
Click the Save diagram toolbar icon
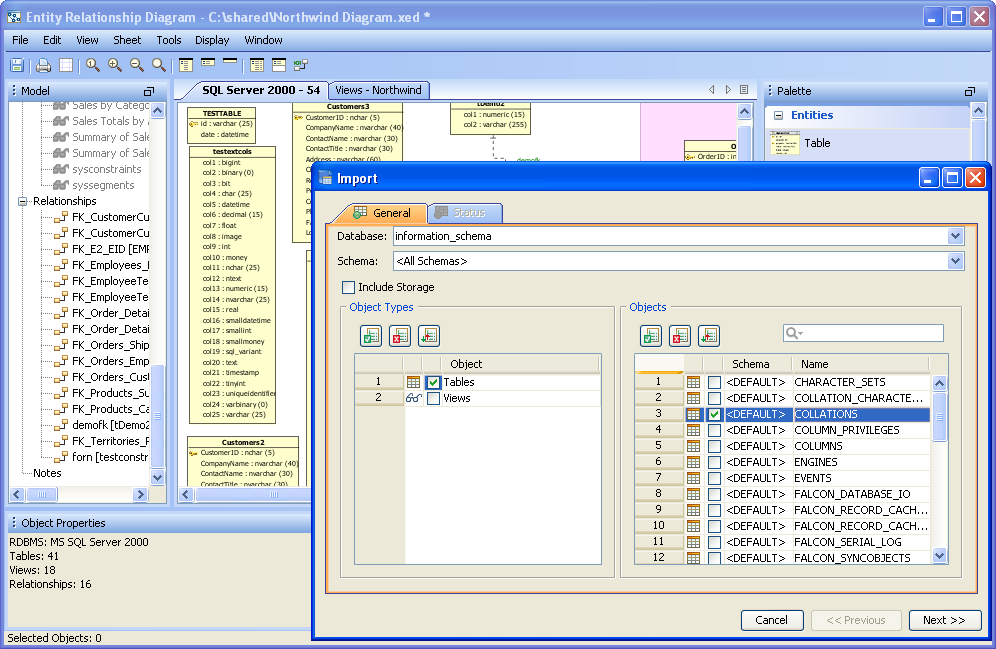(x=17, y=65)
